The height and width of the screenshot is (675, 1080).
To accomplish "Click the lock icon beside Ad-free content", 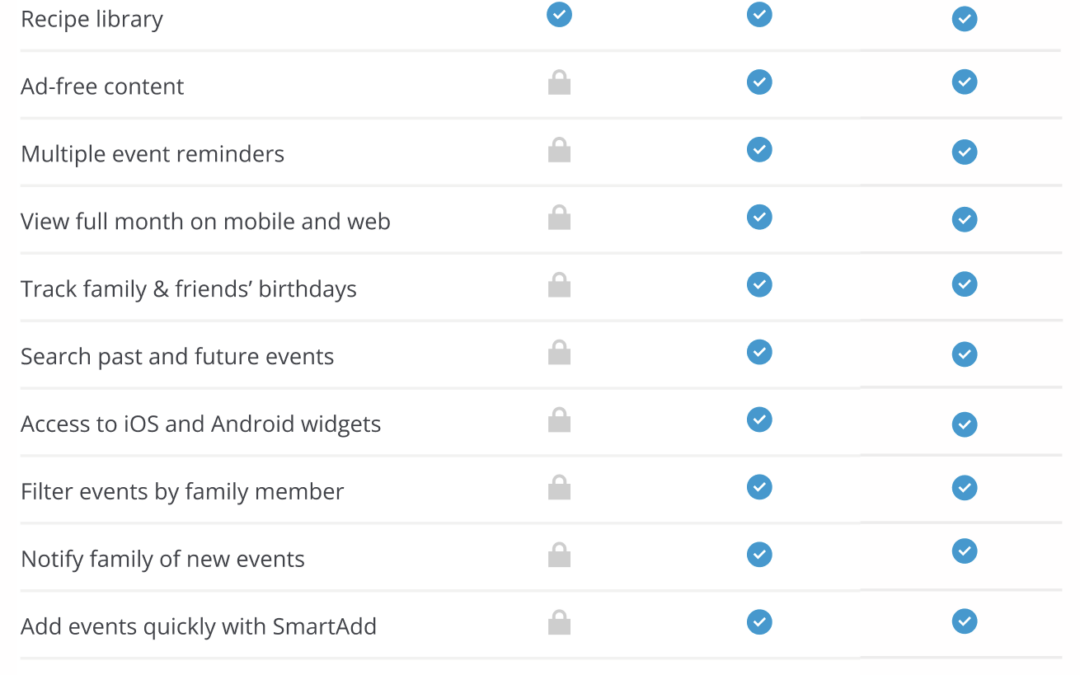I will pyautogui.click(x=559, y=84).
